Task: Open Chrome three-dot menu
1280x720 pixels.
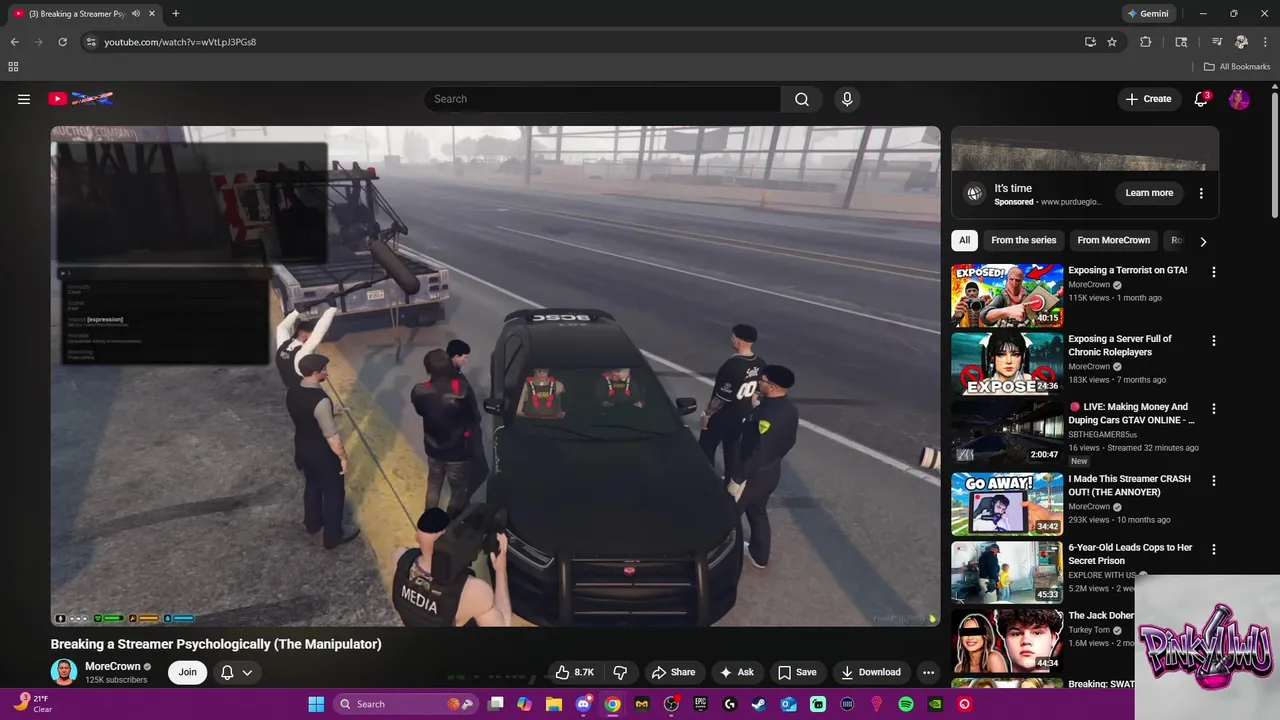Action: 1265,42
